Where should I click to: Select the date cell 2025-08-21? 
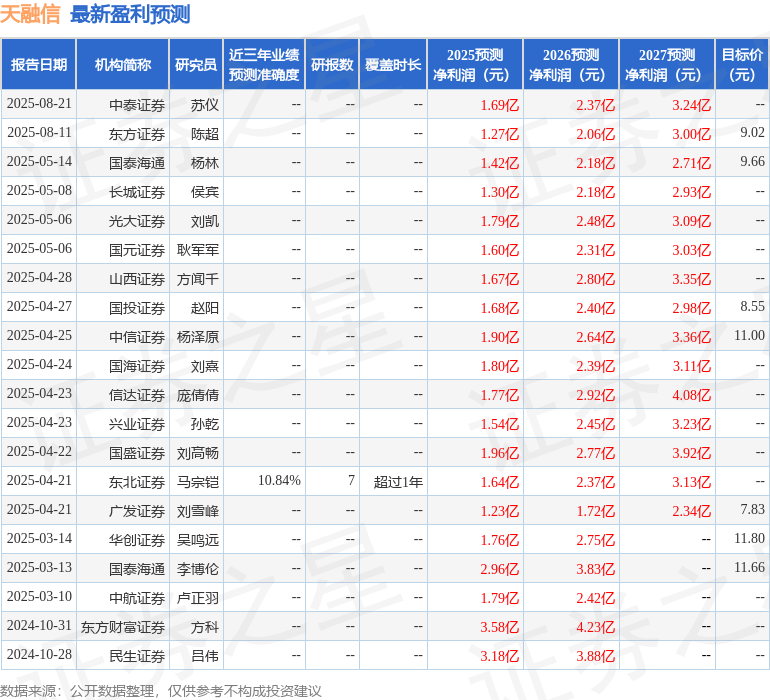click(x=39, y=104)
